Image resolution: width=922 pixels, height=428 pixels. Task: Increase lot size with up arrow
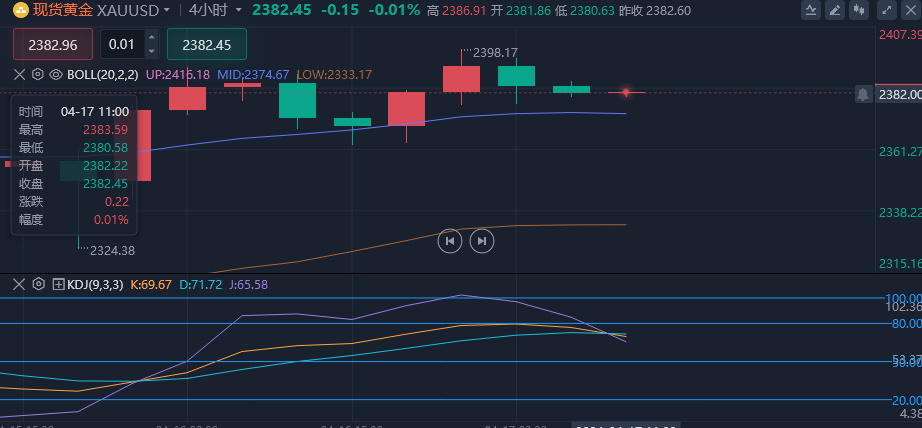pyautogui.click(x=151, y=38)
